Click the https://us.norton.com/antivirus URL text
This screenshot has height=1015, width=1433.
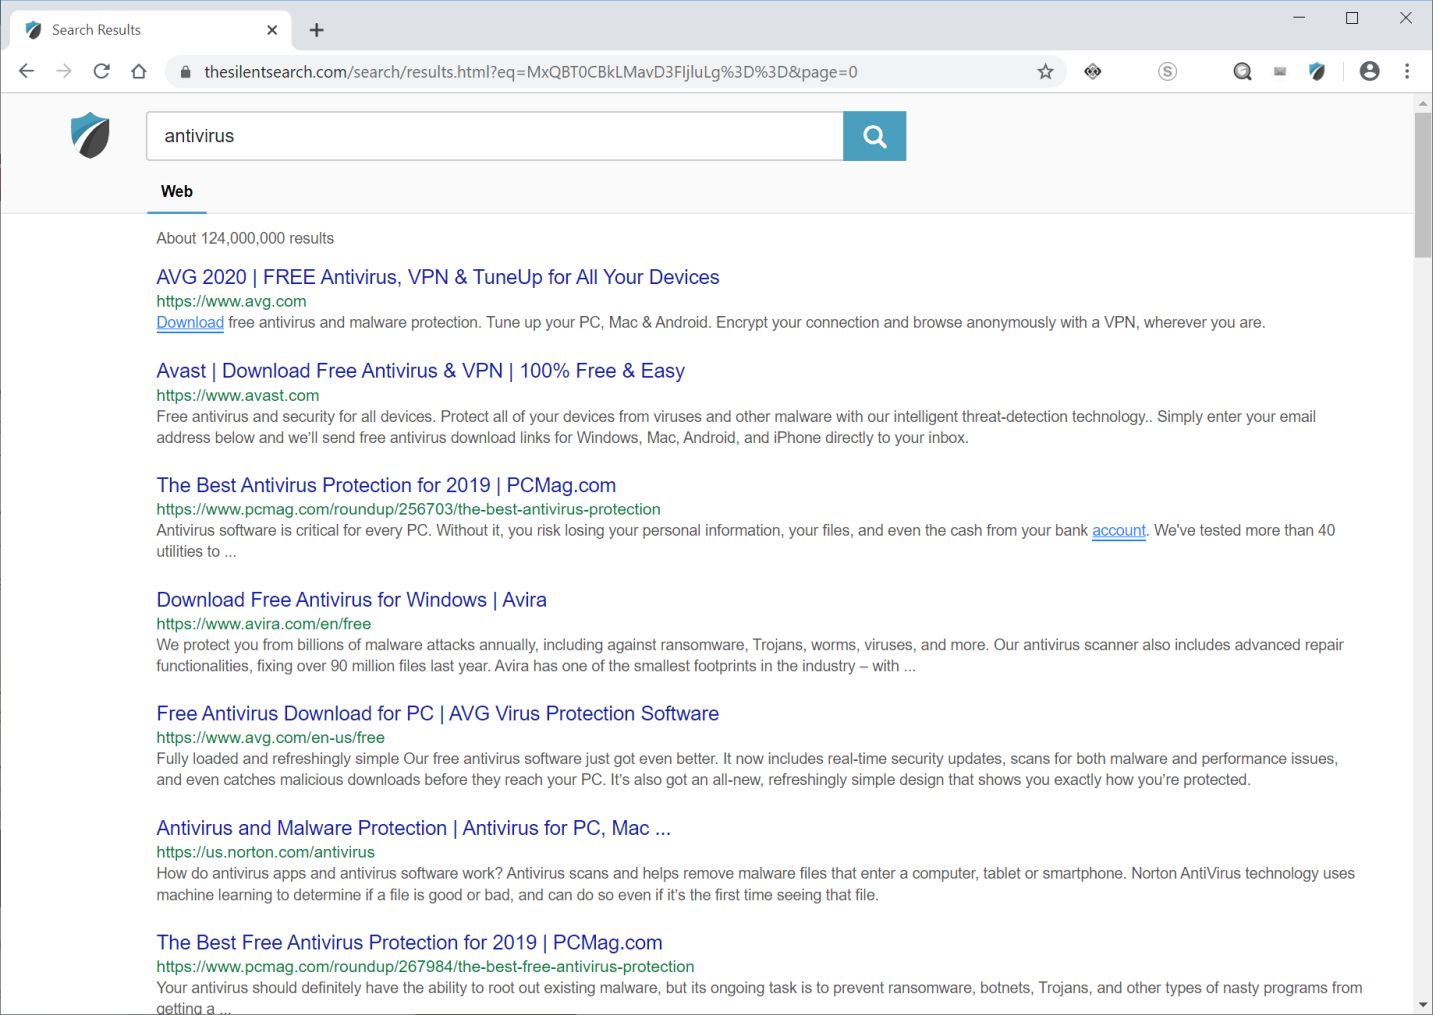(265, 852)
